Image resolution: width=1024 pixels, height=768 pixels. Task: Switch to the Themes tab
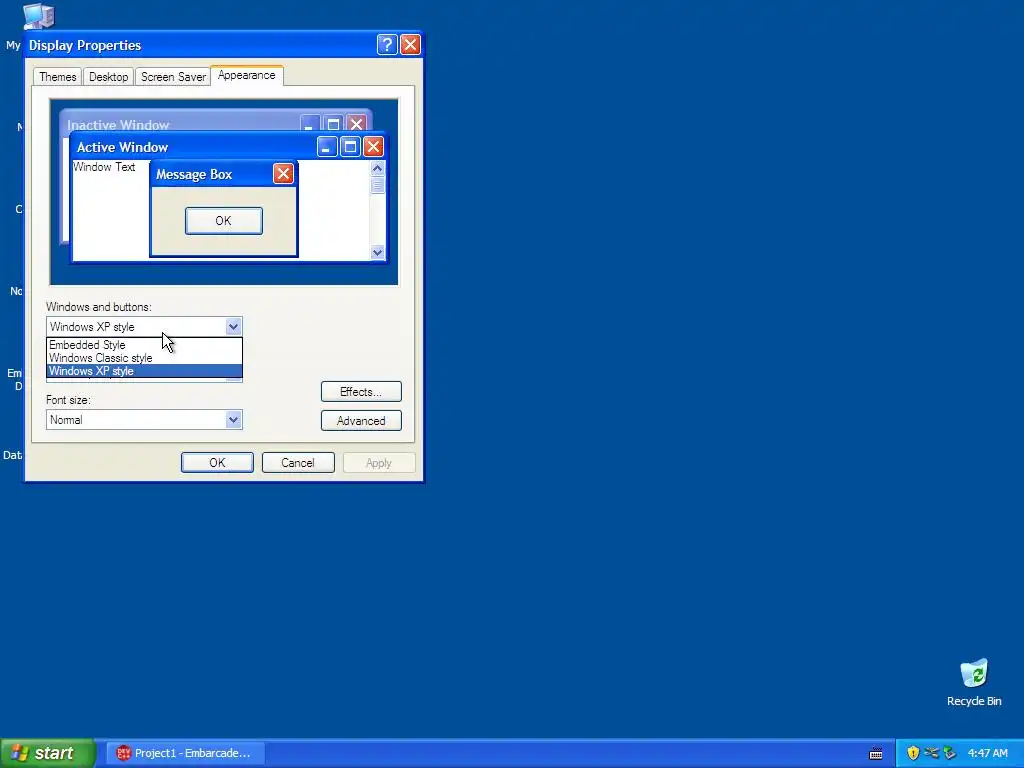point(57,76)
